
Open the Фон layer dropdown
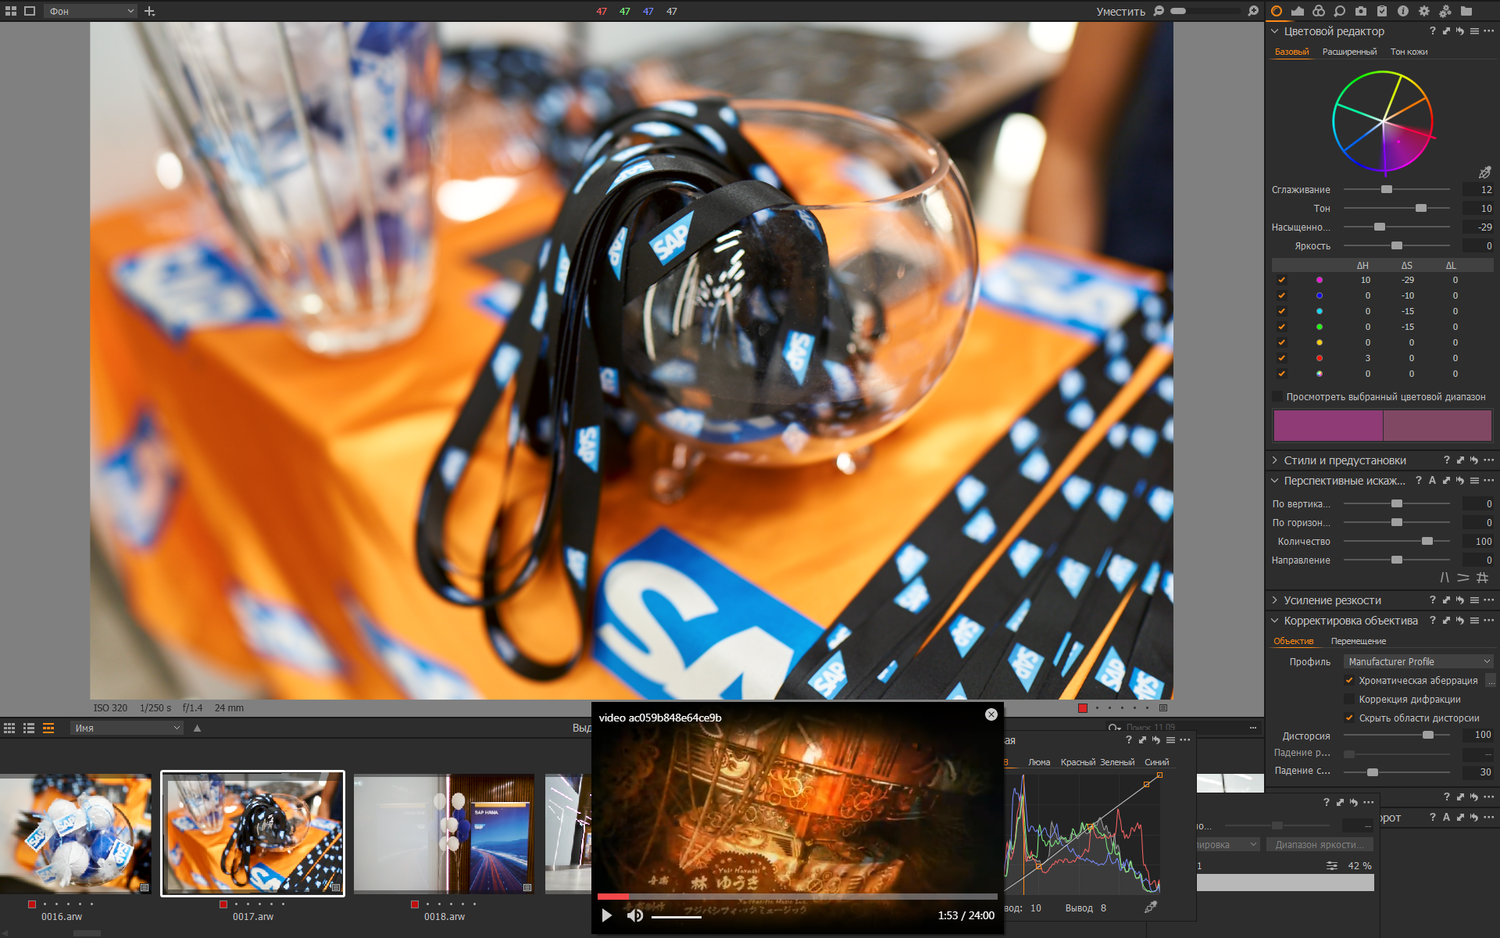pos(91,11)
